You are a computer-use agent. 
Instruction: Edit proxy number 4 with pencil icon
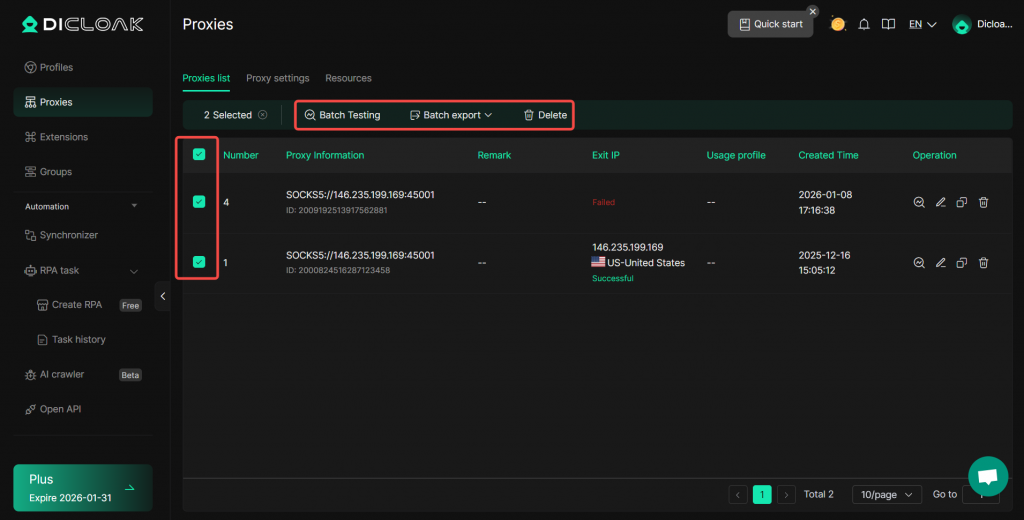940,202
